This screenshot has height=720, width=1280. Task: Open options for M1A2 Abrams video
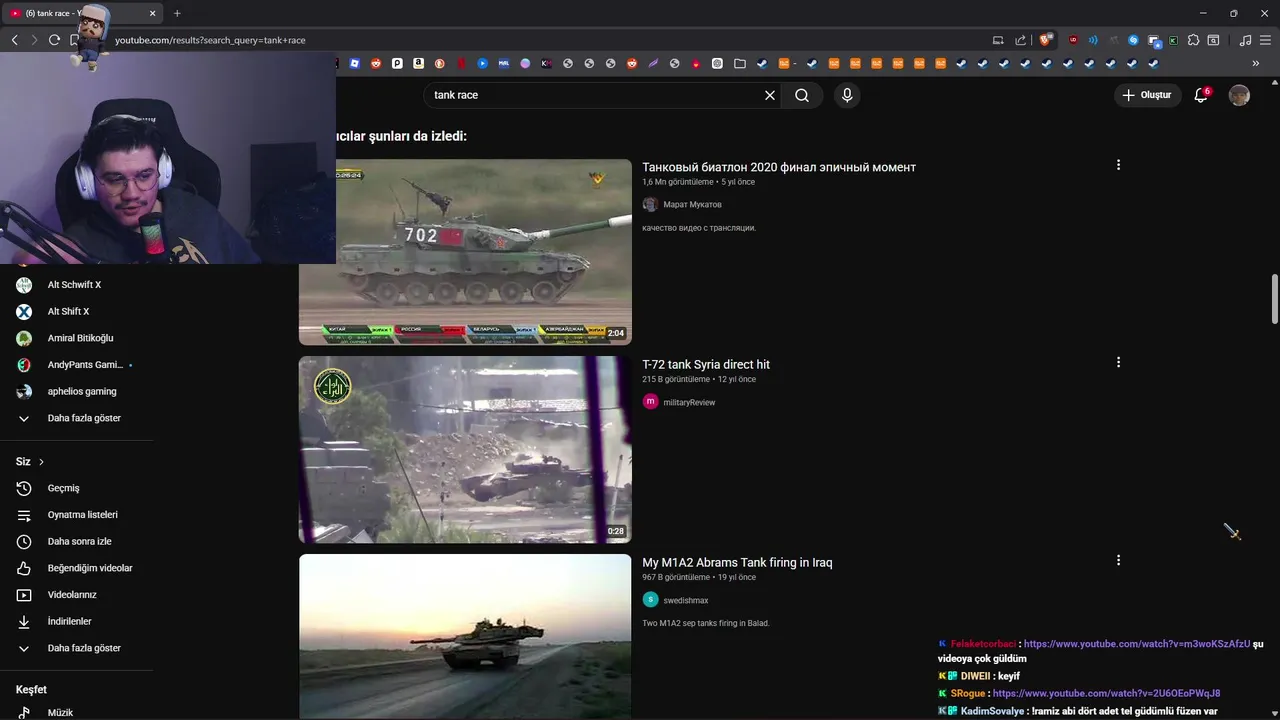click(x=1118, y=560)
